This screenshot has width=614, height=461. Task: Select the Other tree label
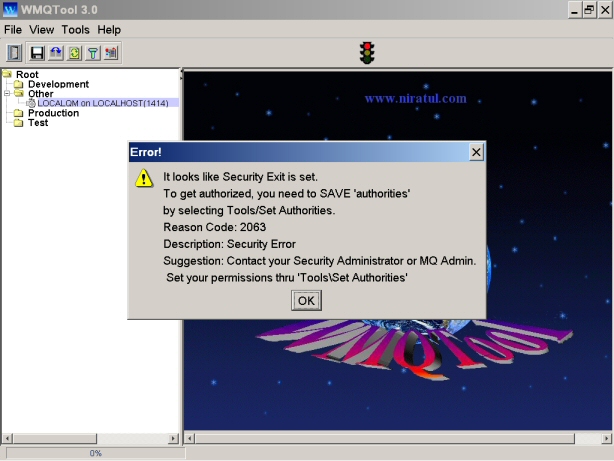(41, 94)
